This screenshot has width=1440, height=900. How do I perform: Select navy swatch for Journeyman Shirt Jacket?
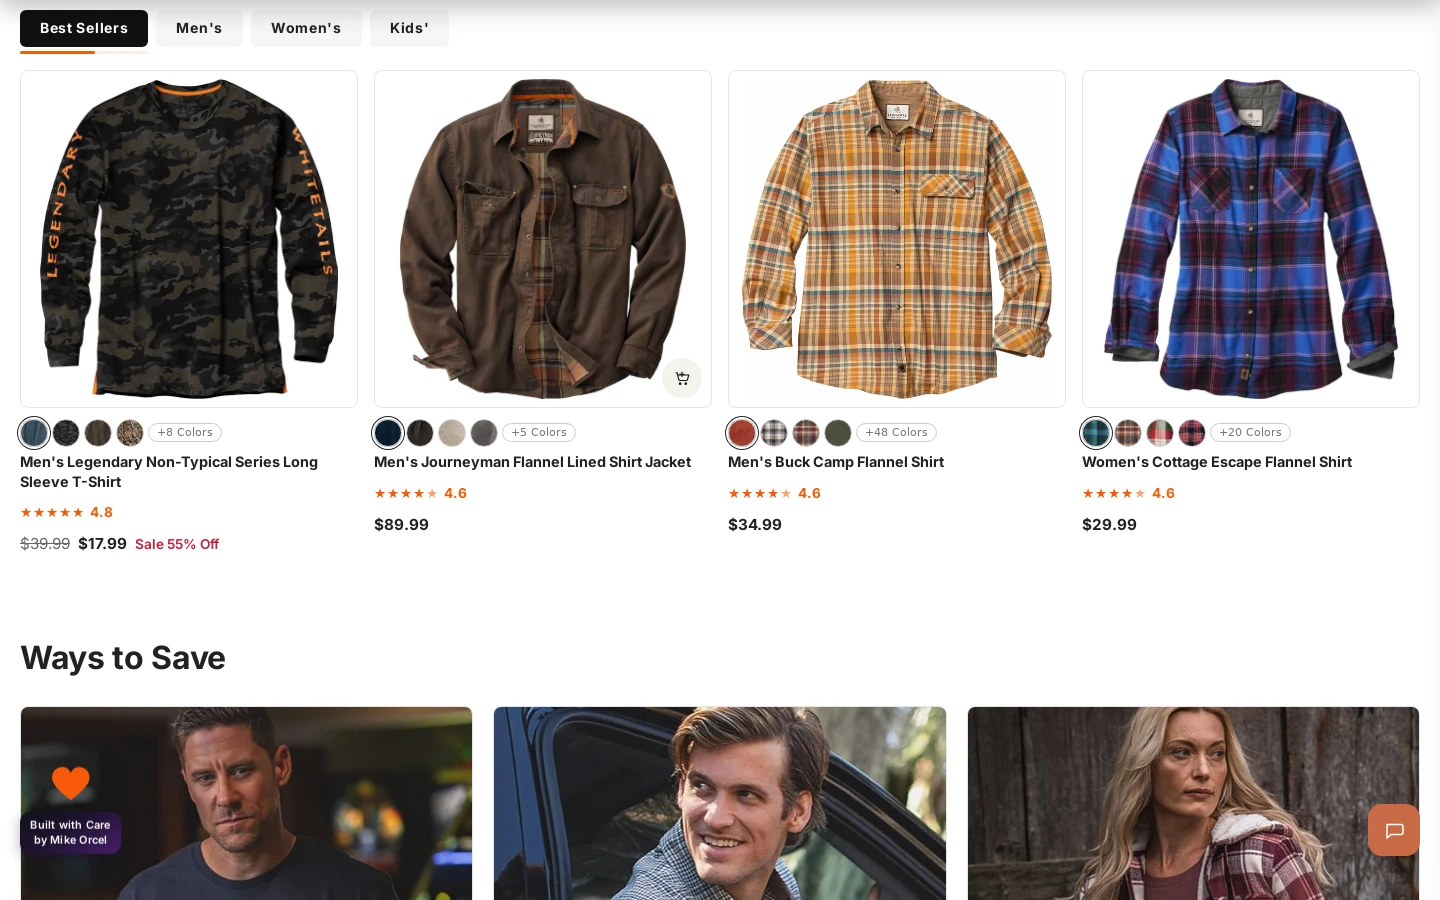(x=388, y=433)
